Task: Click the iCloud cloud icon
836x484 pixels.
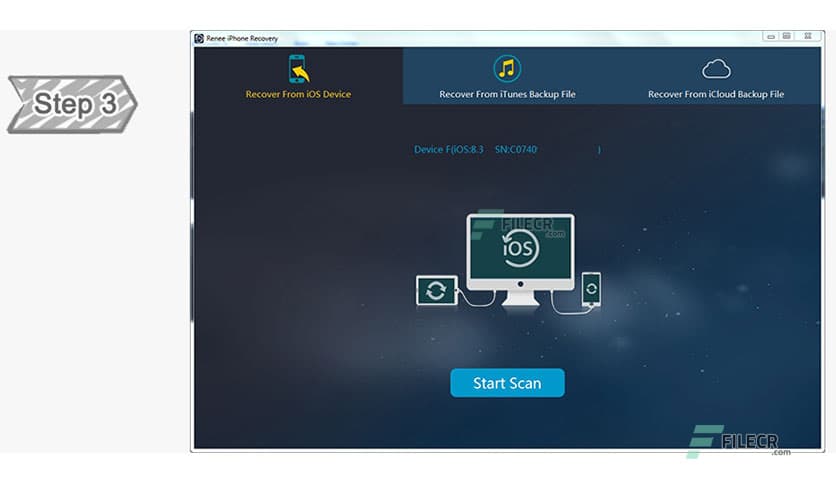Action: [x=716, y=69]
